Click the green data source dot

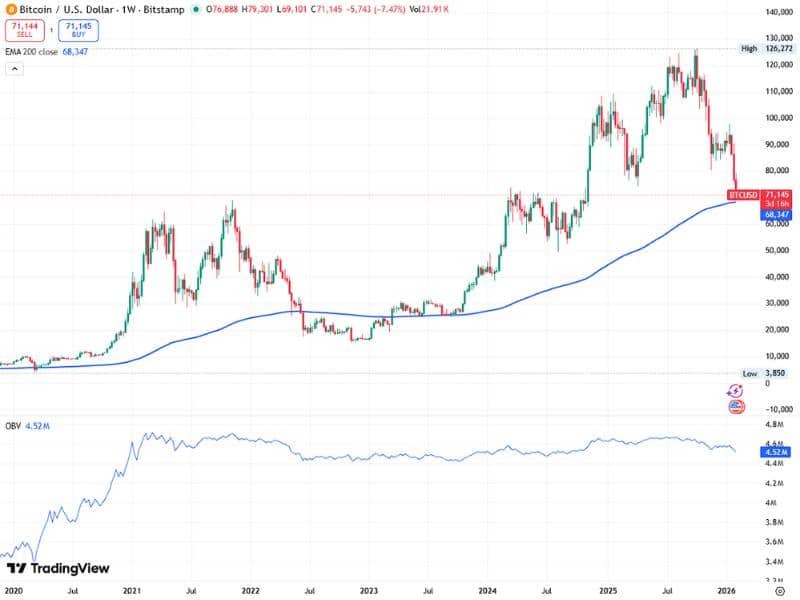[x=194, y=9]
